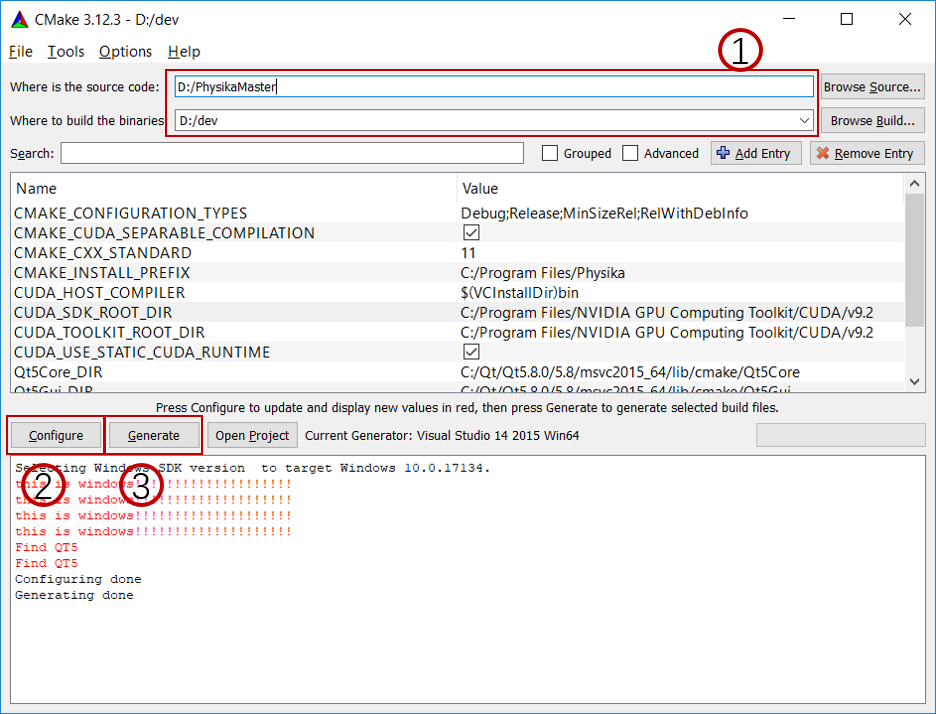Maximize the CMake window
The height and width of the screenshot is (714, 936).
point(846,19)
